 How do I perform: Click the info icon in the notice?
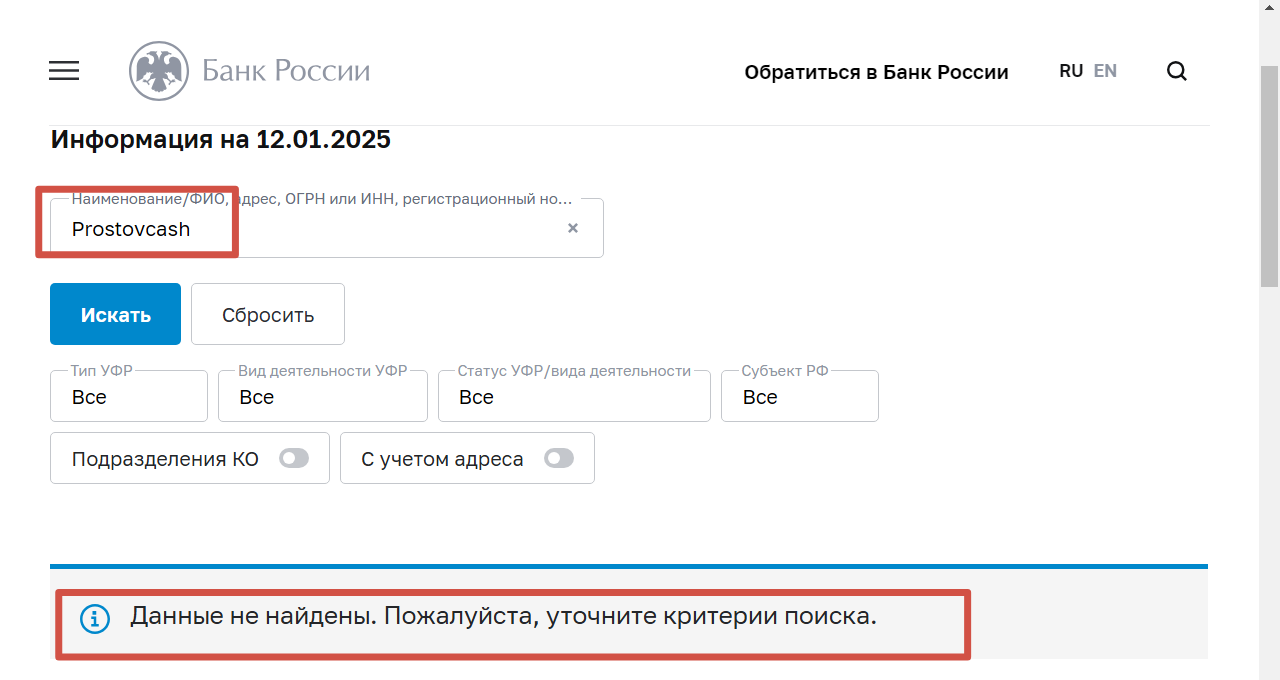95,619
